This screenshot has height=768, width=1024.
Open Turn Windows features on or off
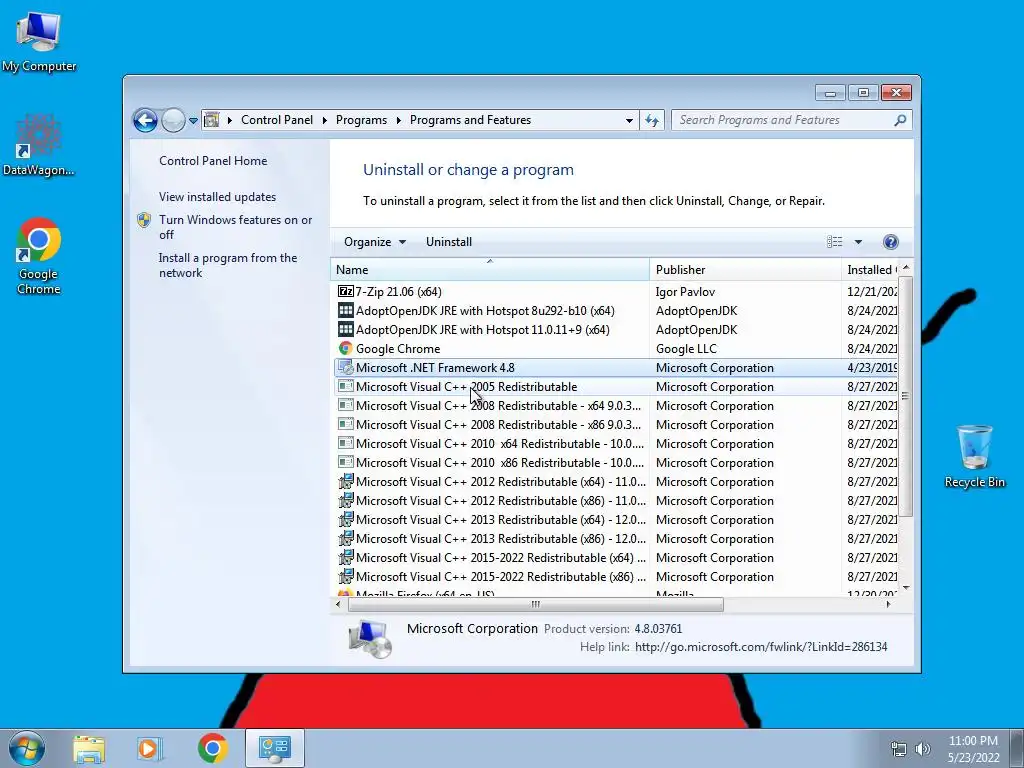tap(236, 227)
